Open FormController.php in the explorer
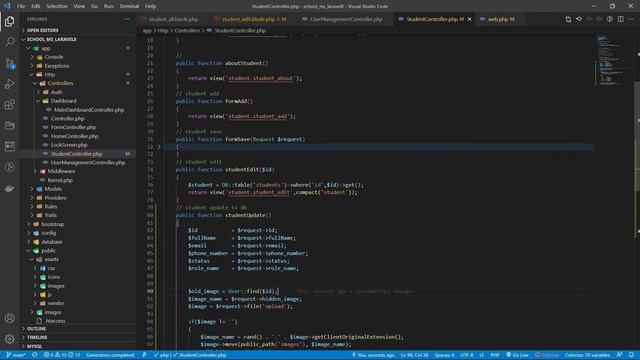Screen dimensions: 640x360 (x=73, y=127)
